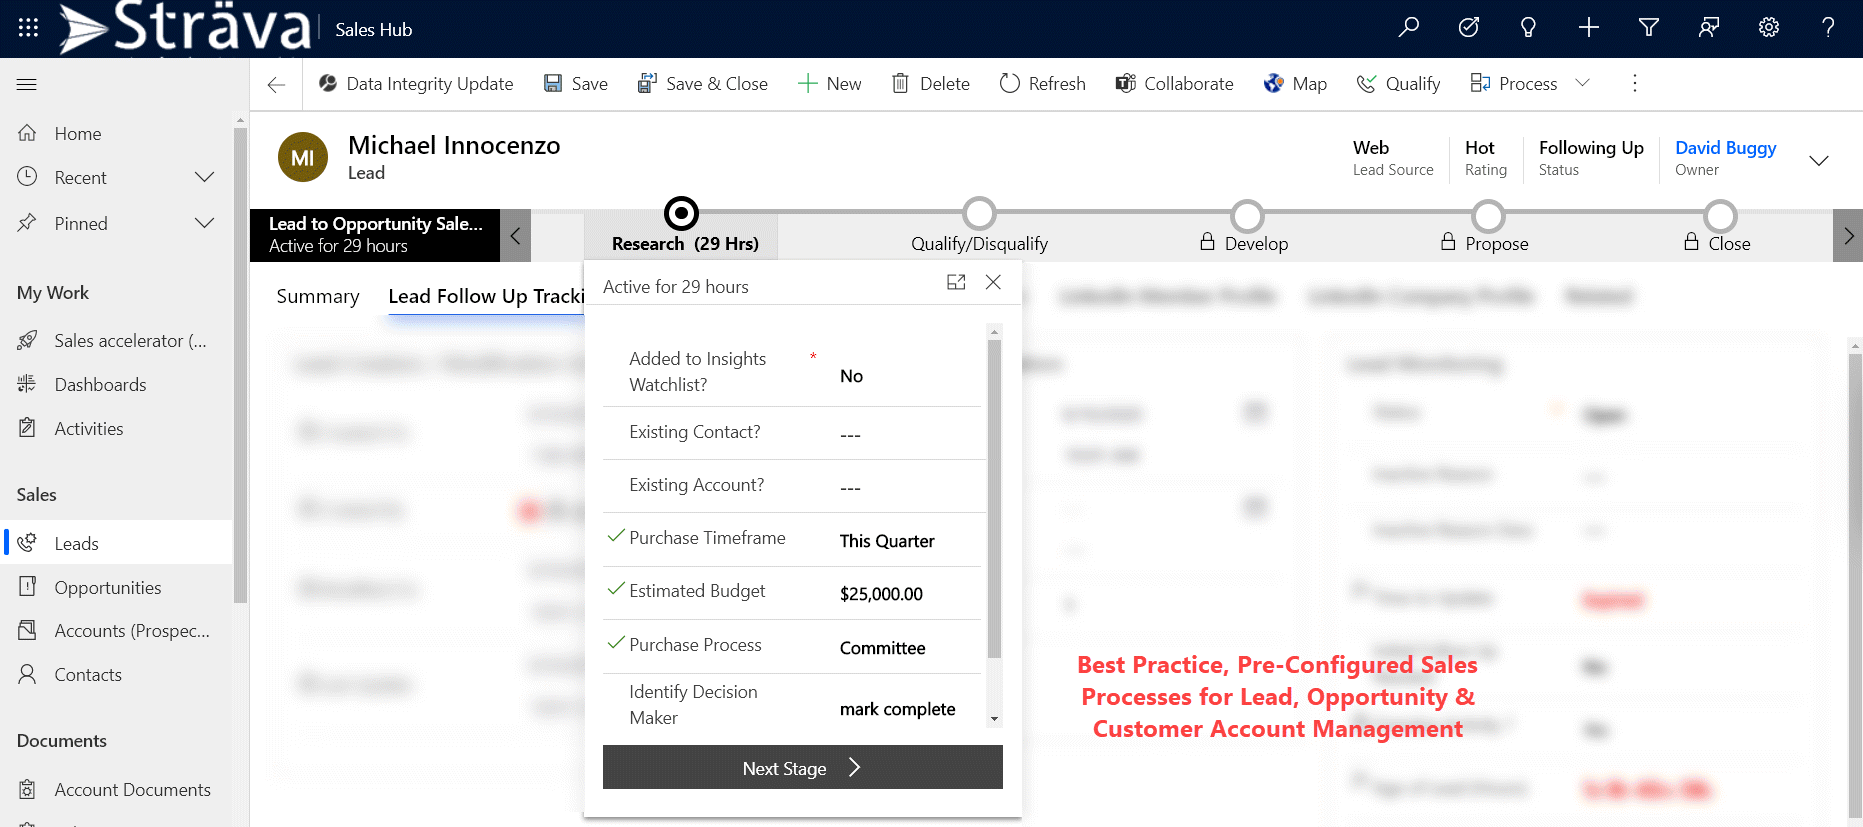Open the task checkmark circle icon

point(1468,28)
